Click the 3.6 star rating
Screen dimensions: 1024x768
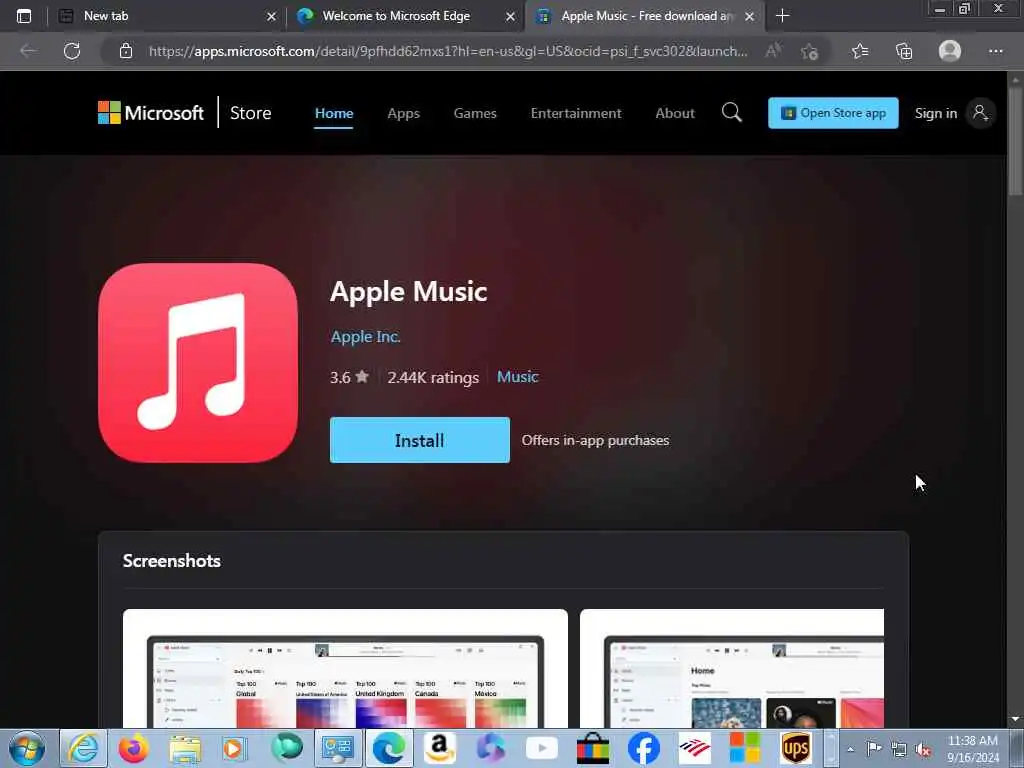(349, 377)
